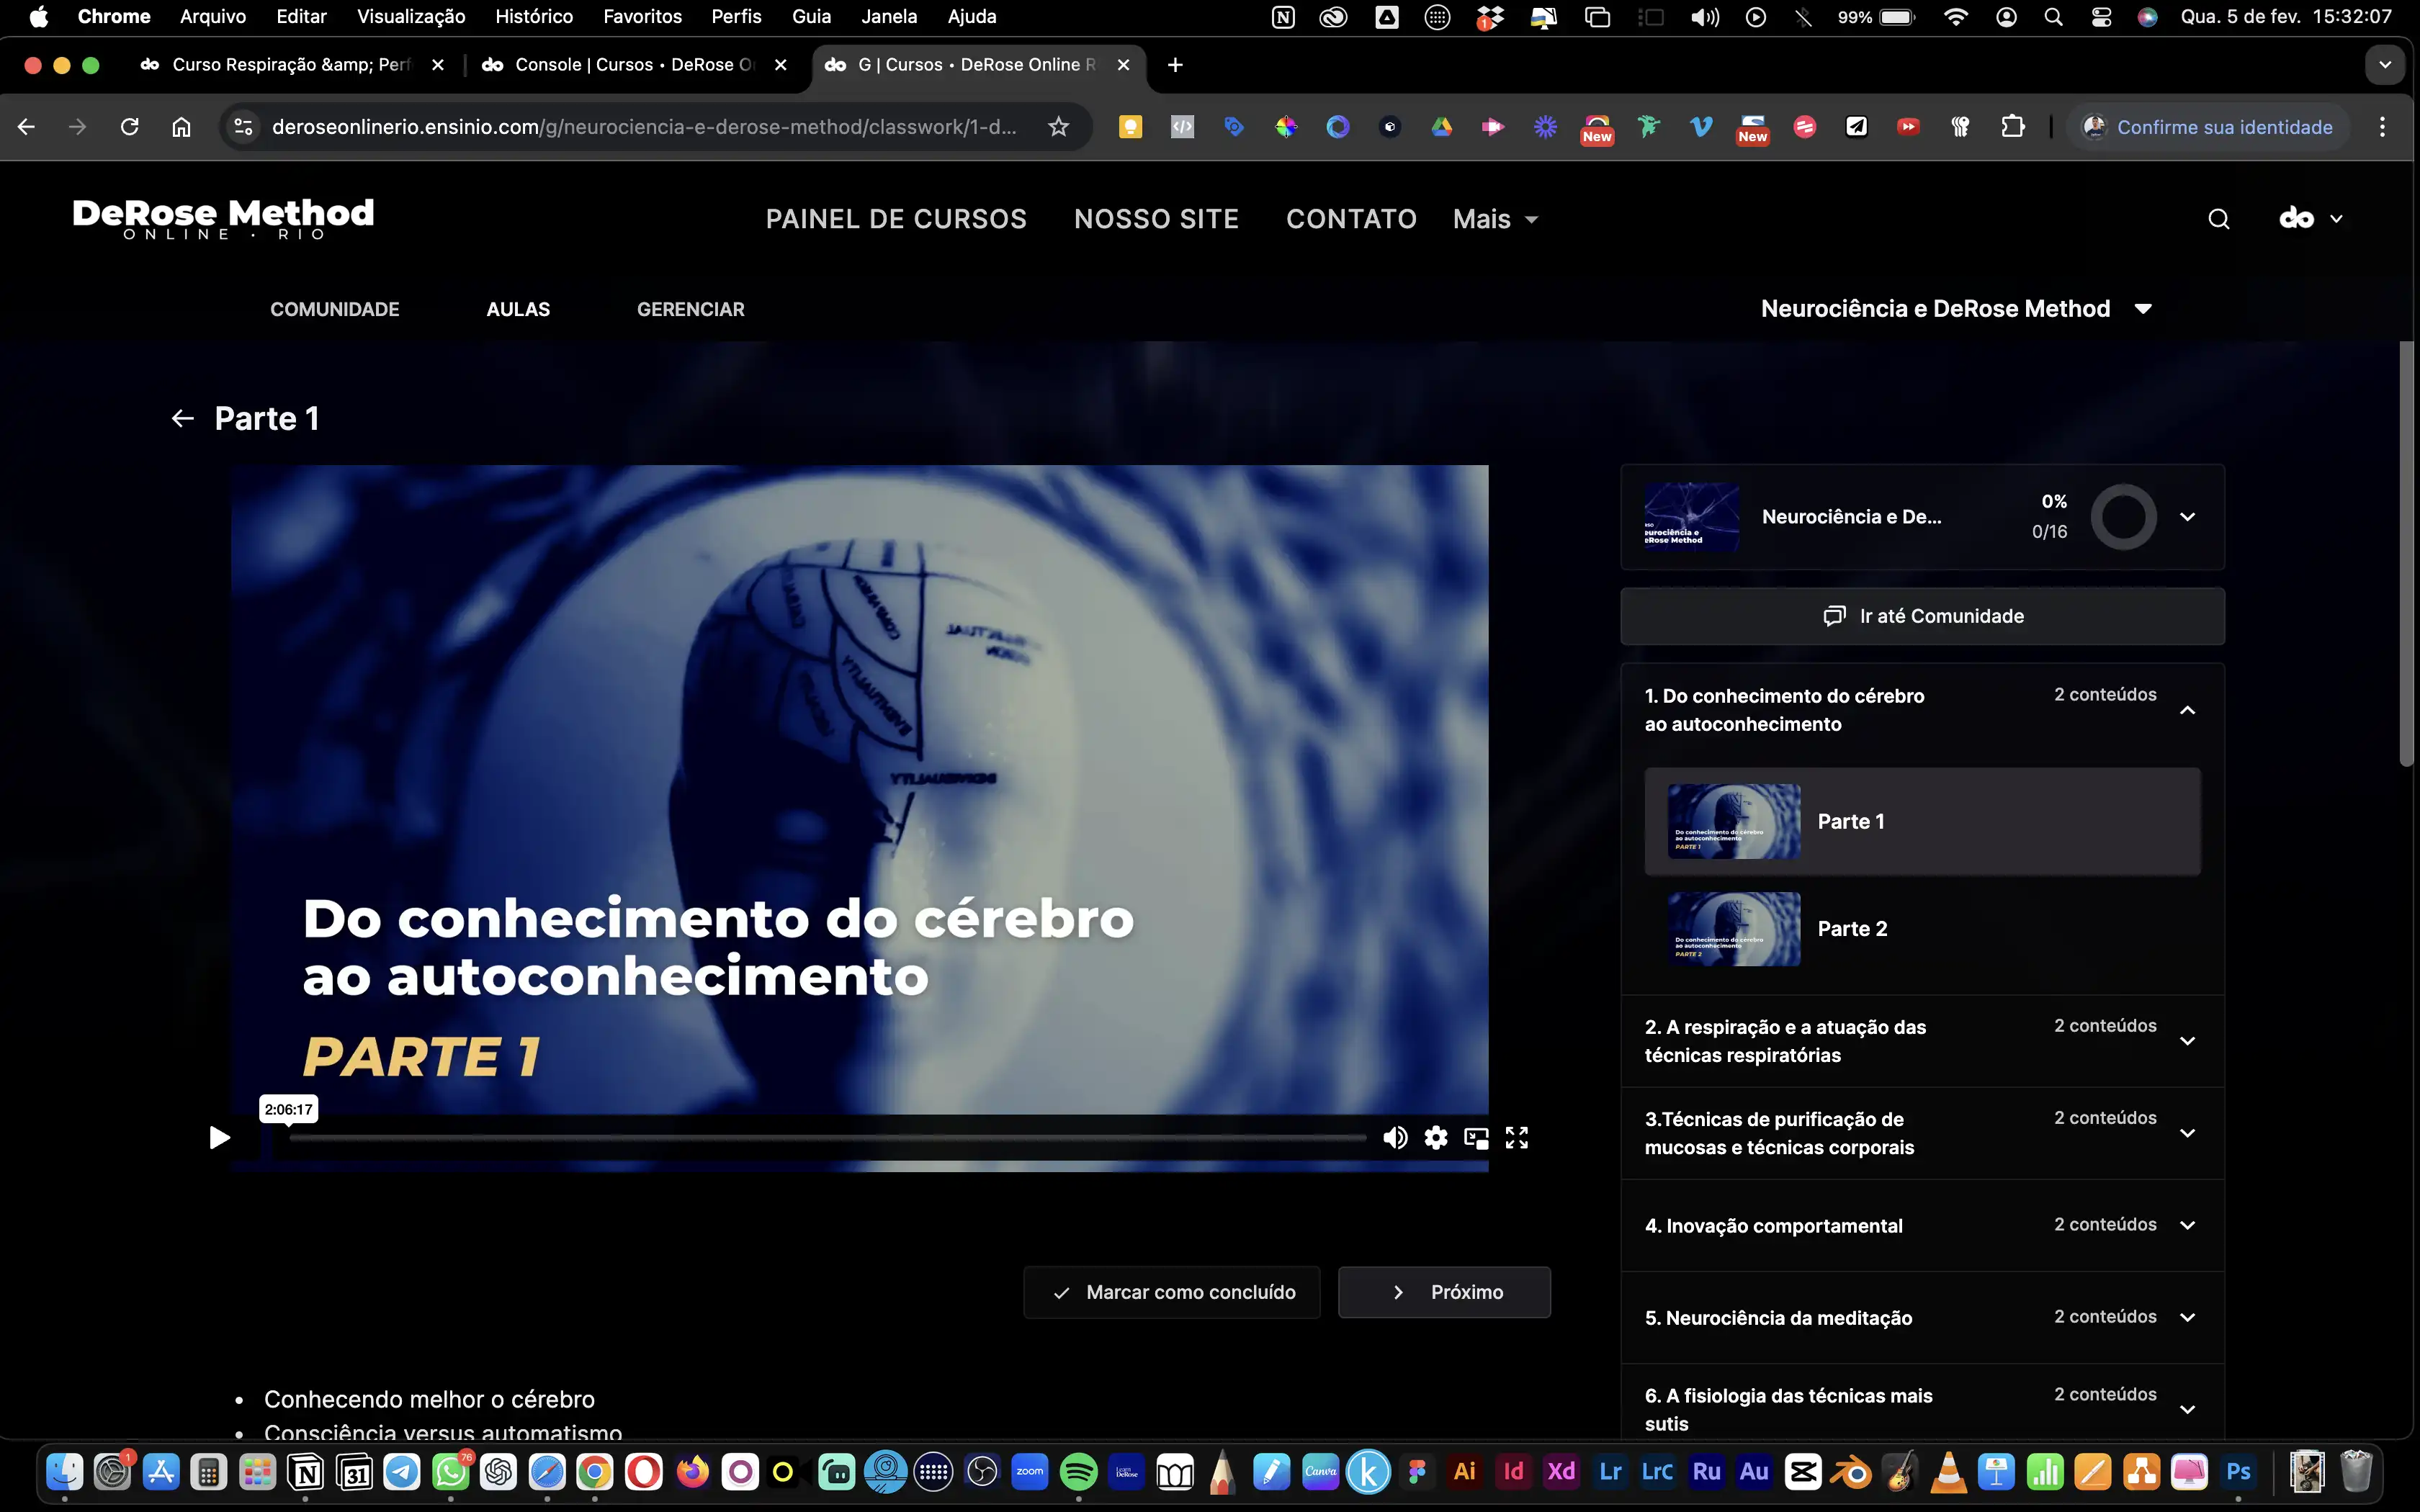Open Chrome extensions puzzle icon
Screen dimensions: 2420x1512
2012,127
